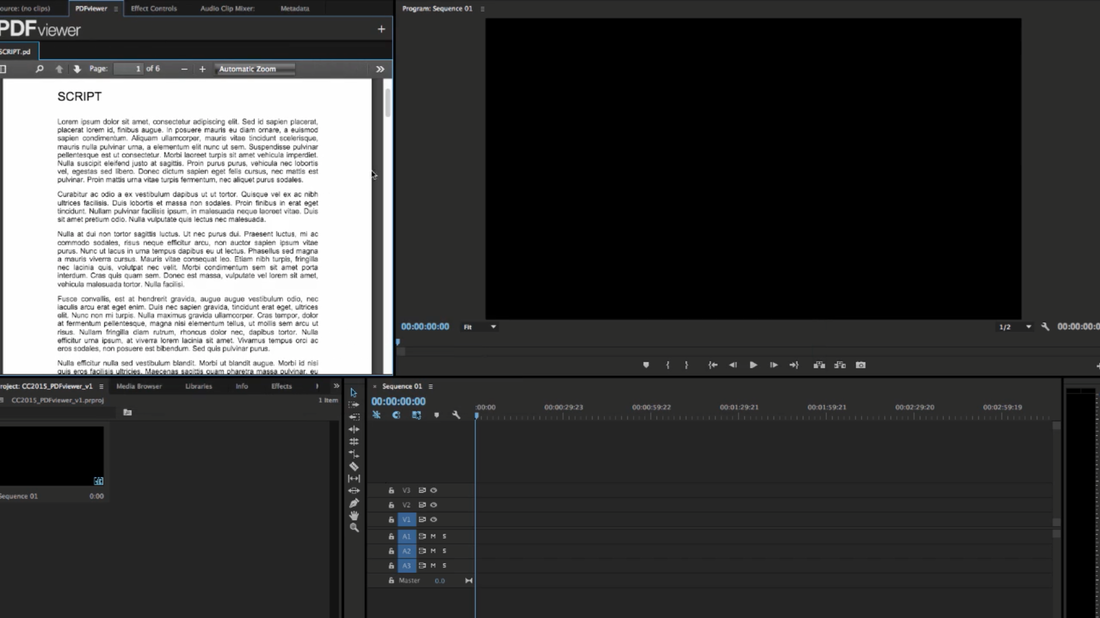This screenshot has width=1100, height=618.
Task: Switch to Effect Controls tab
Action: coord(154,8)
